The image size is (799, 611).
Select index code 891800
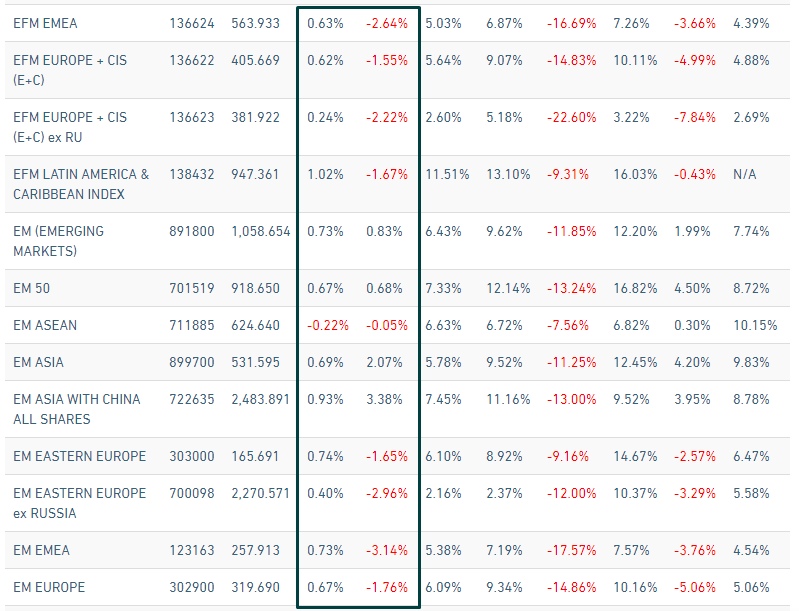pos(192,231)
